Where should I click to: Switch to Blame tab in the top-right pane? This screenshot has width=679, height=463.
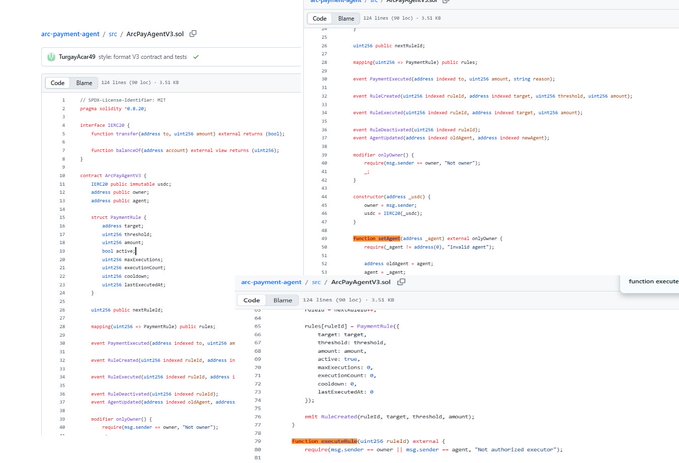pos(346,18)
